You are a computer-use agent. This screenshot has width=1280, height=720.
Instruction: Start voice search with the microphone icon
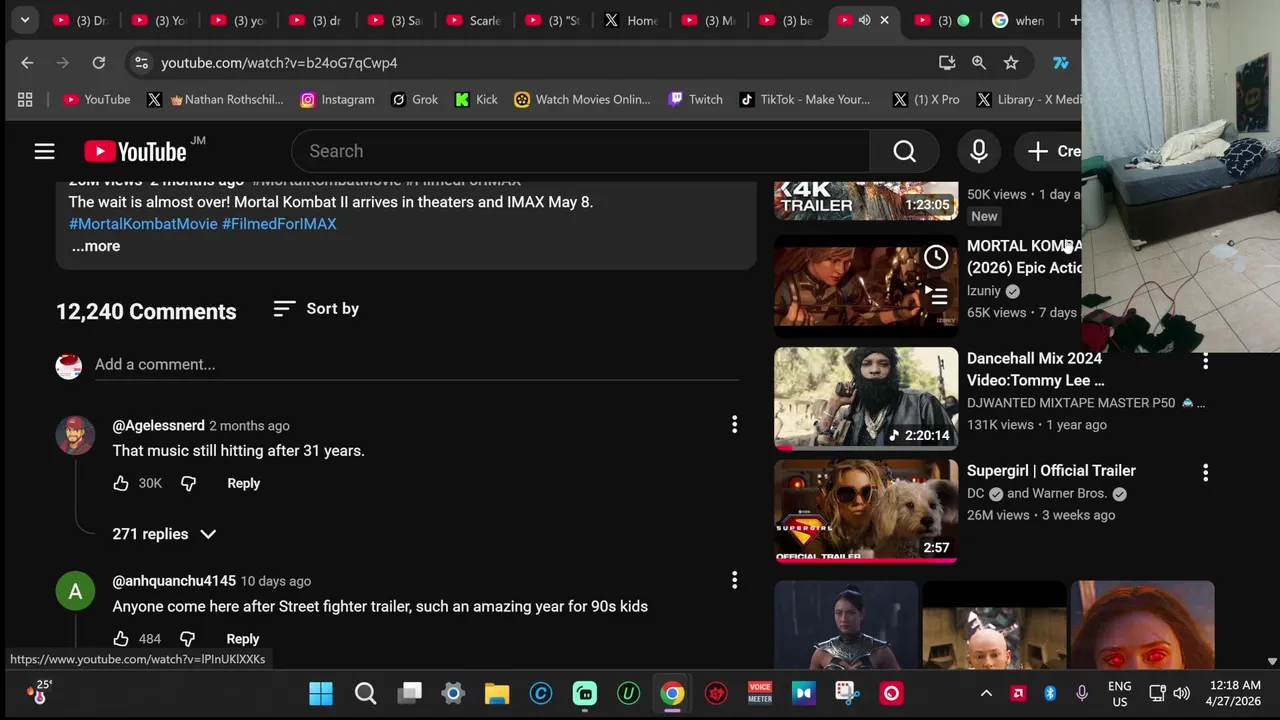tap(979, 151)
